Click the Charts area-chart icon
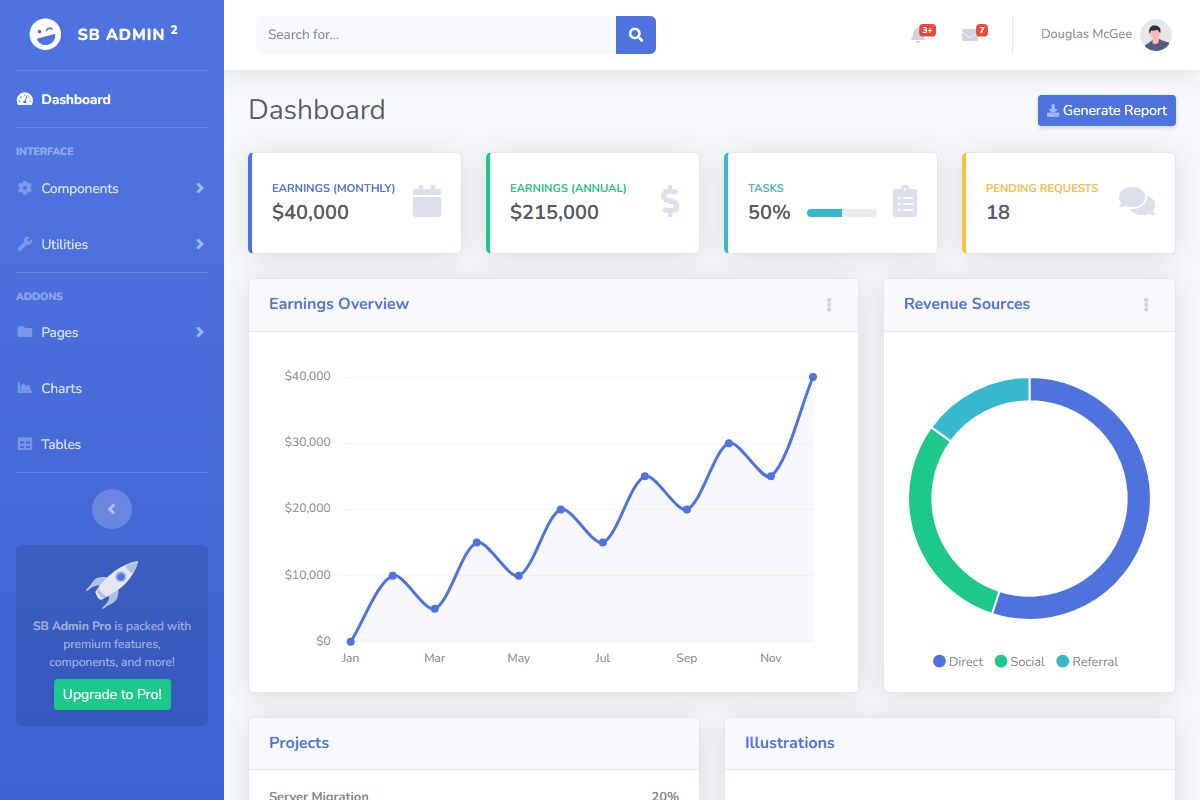 25,388
